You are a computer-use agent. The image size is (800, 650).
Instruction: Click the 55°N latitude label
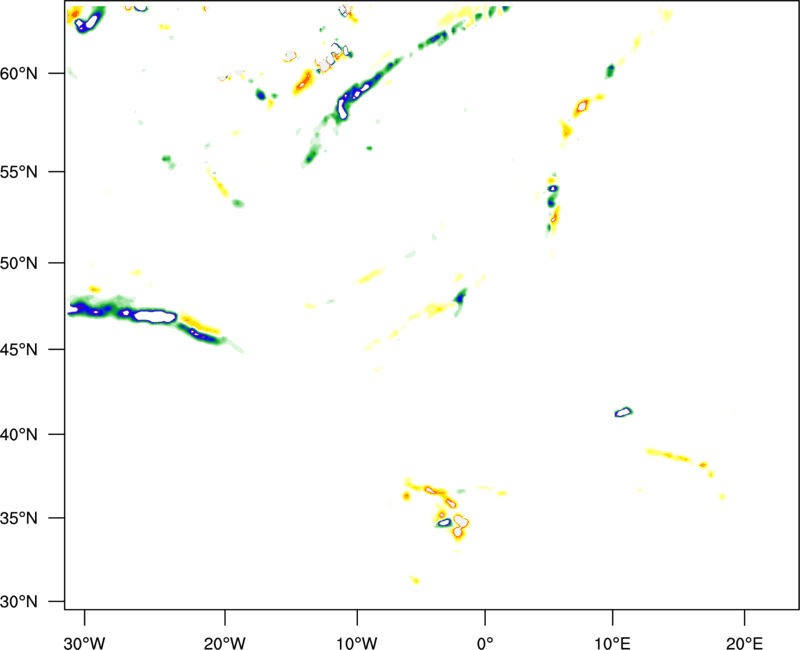coord(19,172)
